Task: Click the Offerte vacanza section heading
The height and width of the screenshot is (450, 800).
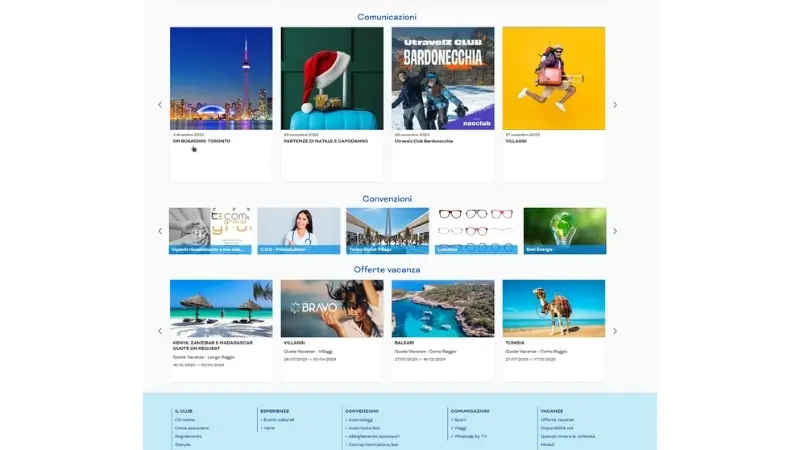Action: pyautogui.click(x=387, y=269)
